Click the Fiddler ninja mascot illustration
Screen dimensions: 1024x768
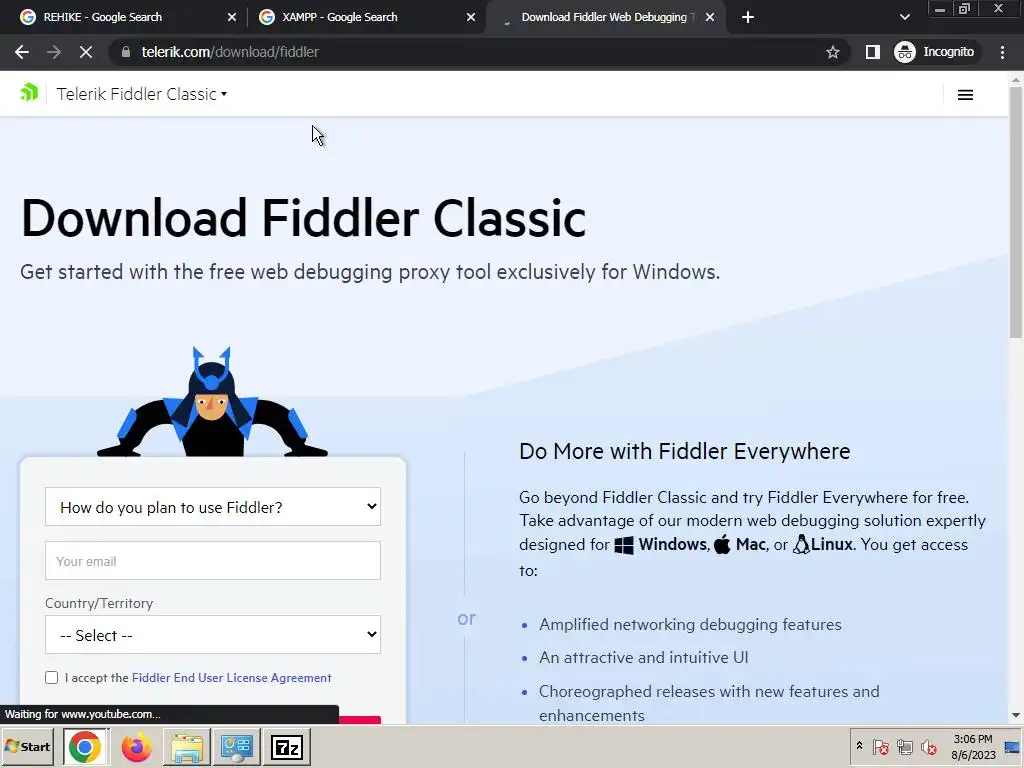(x=212, y=402)
